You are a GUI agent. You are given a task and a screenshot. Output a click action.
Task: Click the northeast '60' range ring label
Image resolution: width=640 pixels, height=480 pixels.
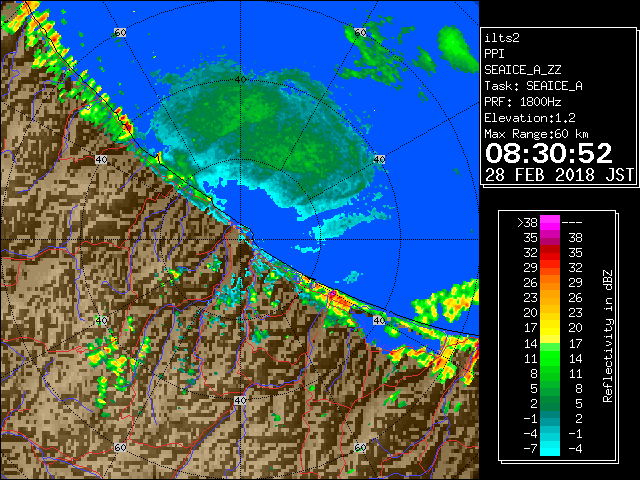click(360, 32)
